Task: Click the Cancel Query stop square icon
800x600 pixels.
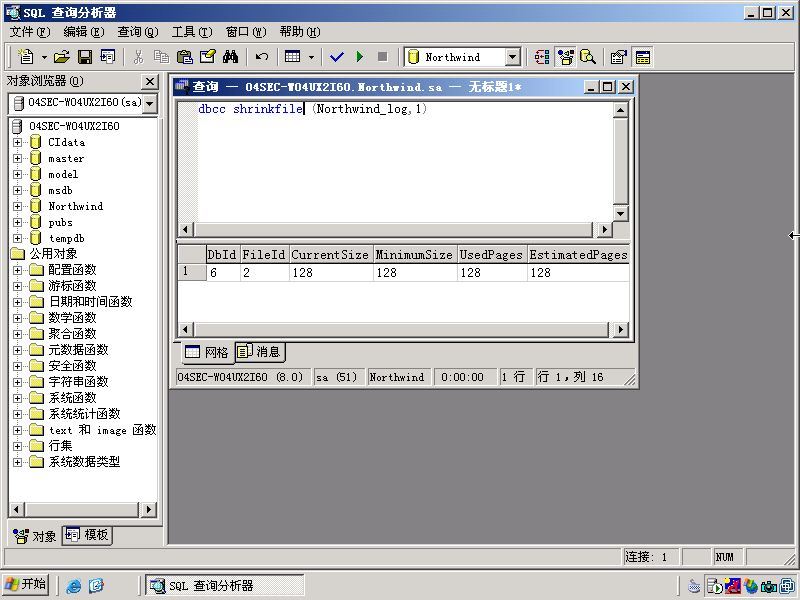Action: pyautogui.click(x=383, y=57)
